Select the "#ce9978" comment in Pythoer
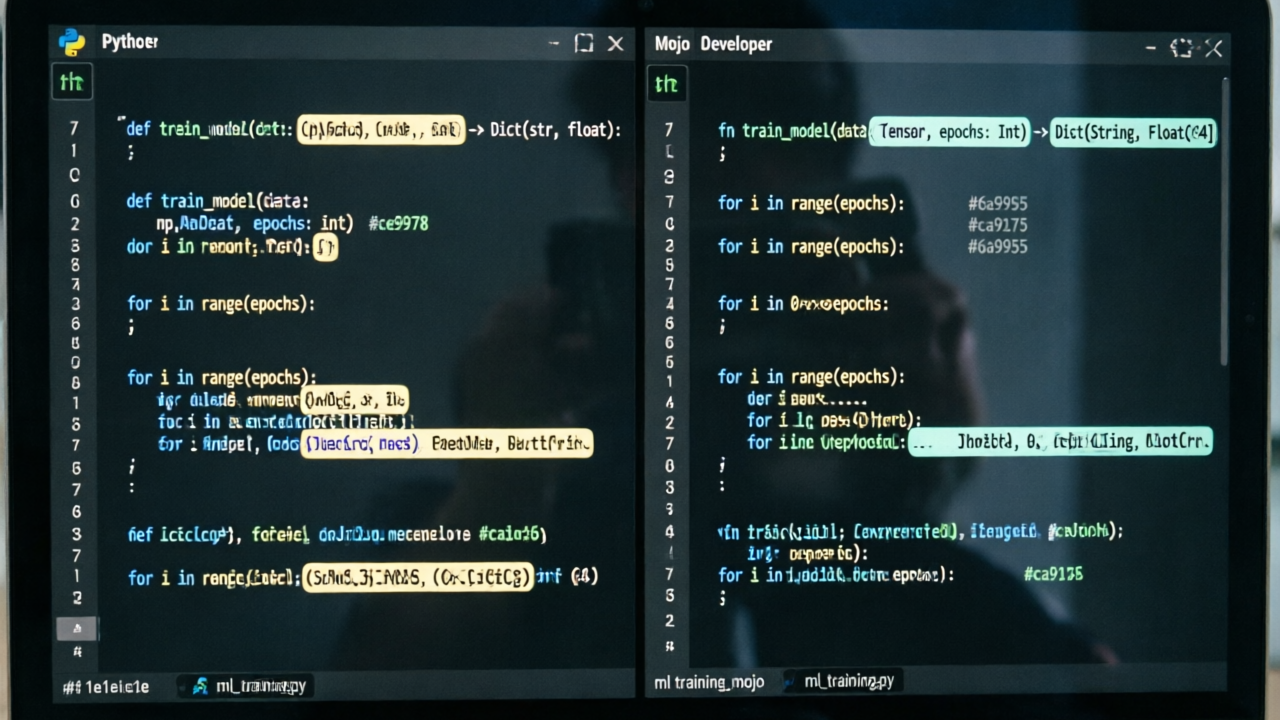The height and width of the screenshot is (720, 1280). (398, 223)
